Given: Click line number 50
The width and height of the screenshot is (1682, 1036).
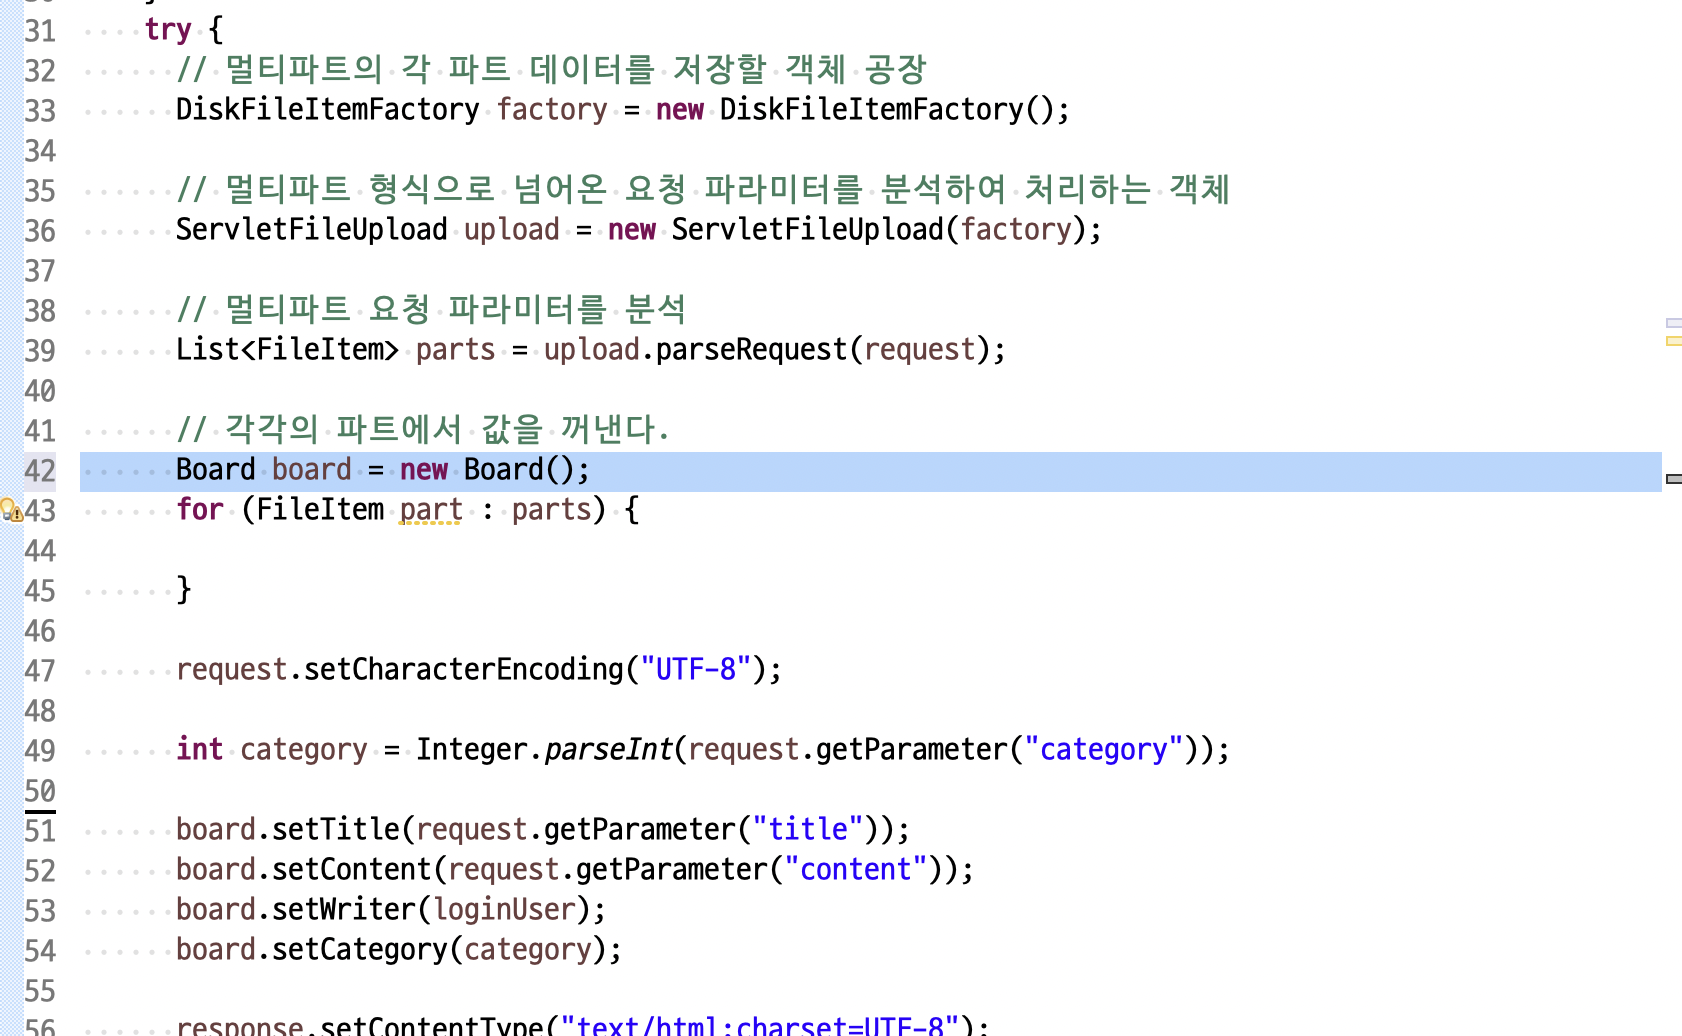Looking at the screenshot, I should tap(40, 791).
